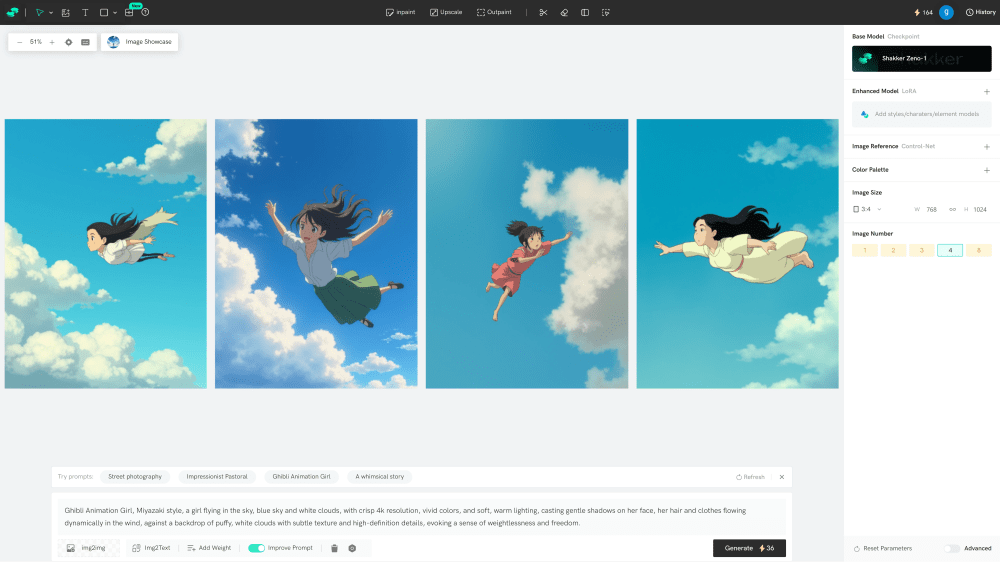The image size is (1000, 562).
Task: Open the Outpaint tool
Action: point(494,12)
